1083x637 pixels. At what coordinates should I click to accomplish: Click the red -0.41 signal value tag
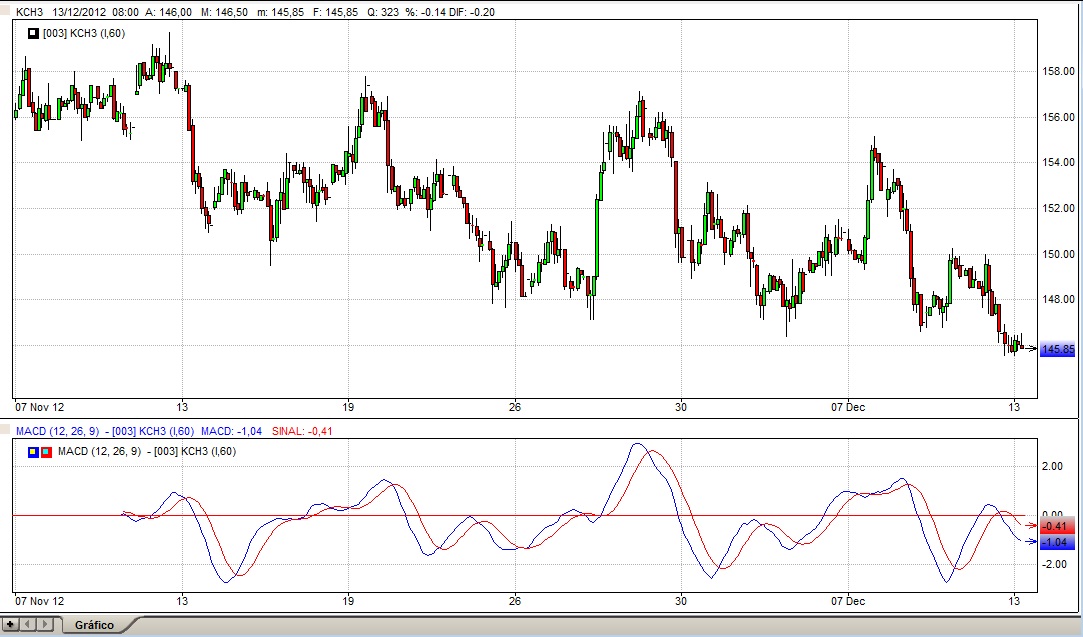click(1057, 526)
